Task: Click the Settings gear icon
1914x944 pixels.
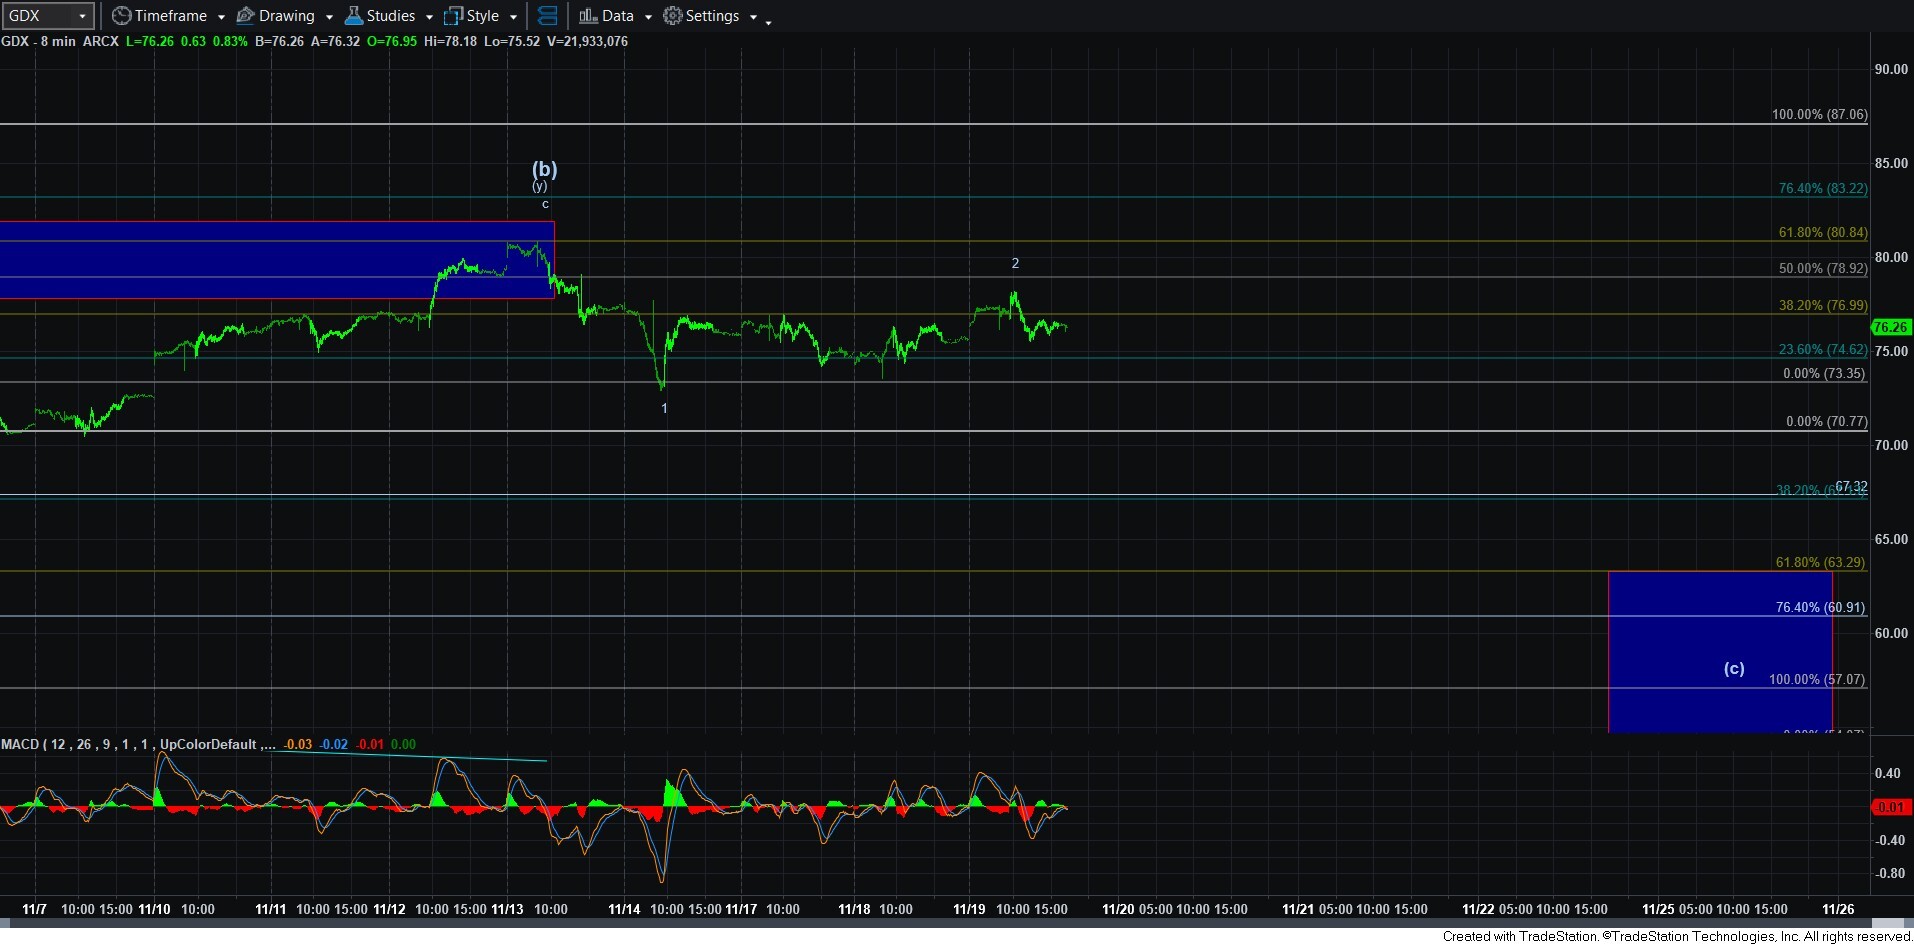Action: [673, 16]
